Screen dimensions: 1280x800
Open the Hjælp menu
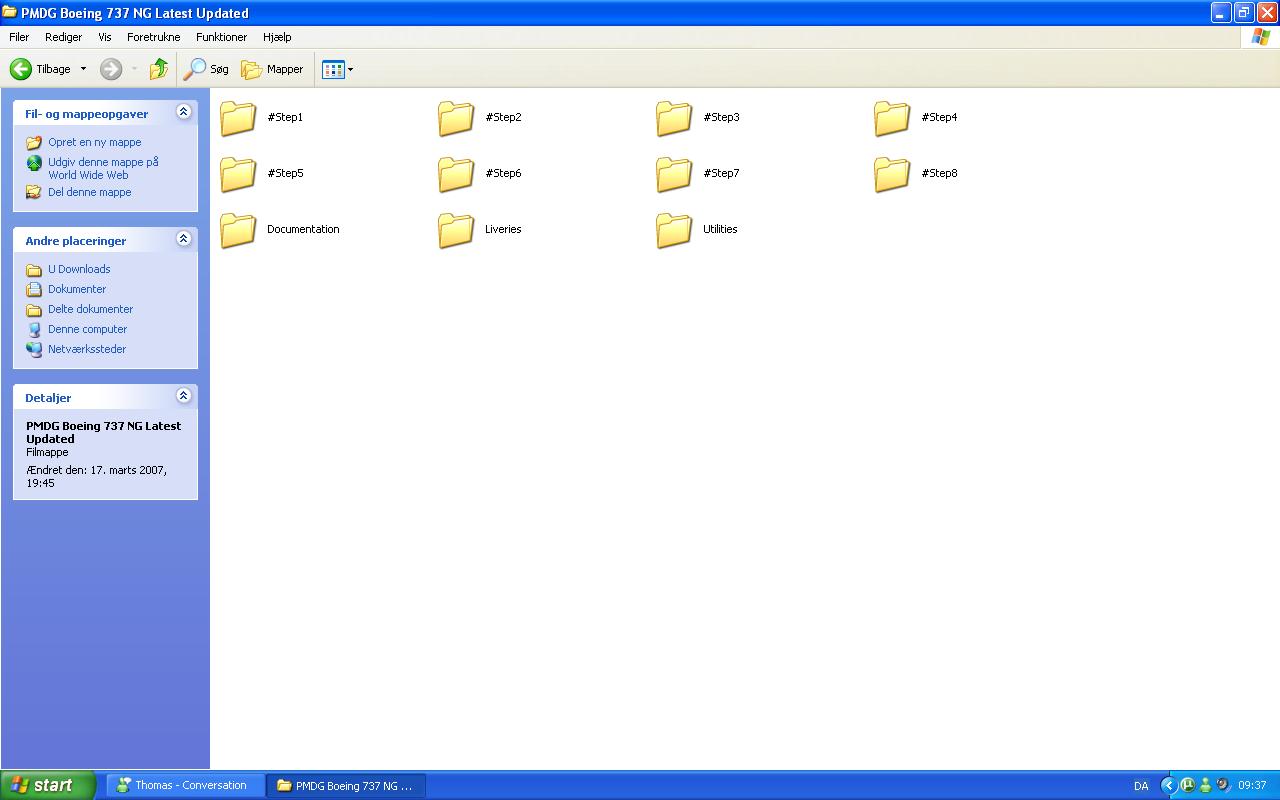[277, 37]
